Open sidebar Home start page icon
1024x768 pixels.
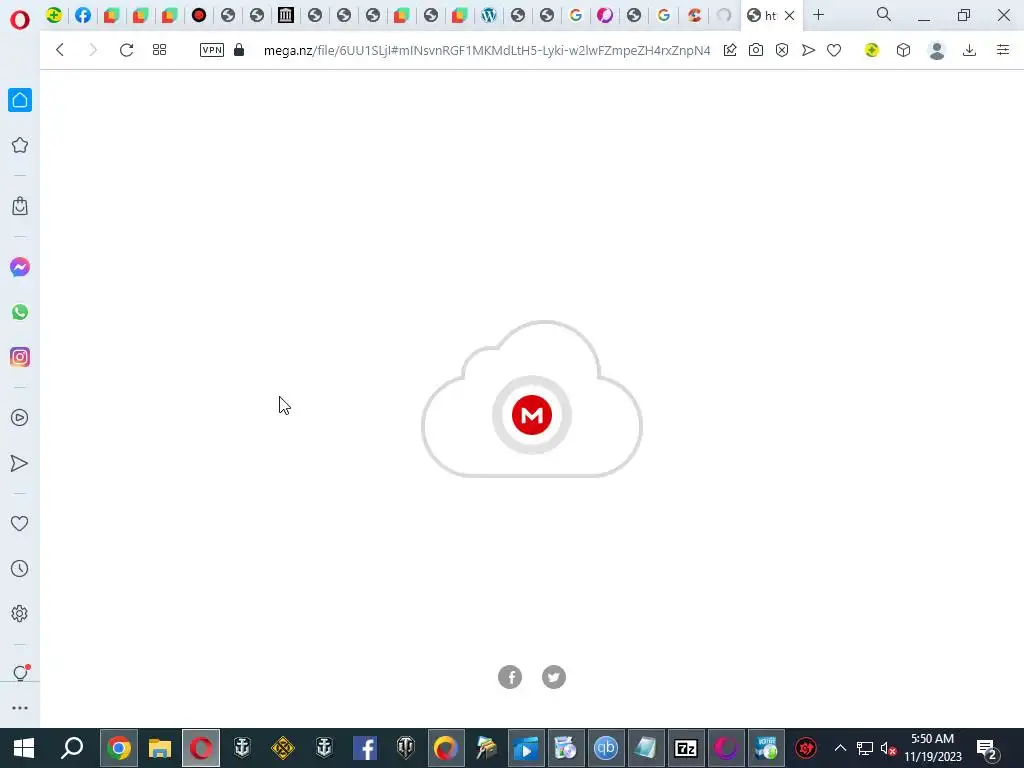(x=20, y=100)
